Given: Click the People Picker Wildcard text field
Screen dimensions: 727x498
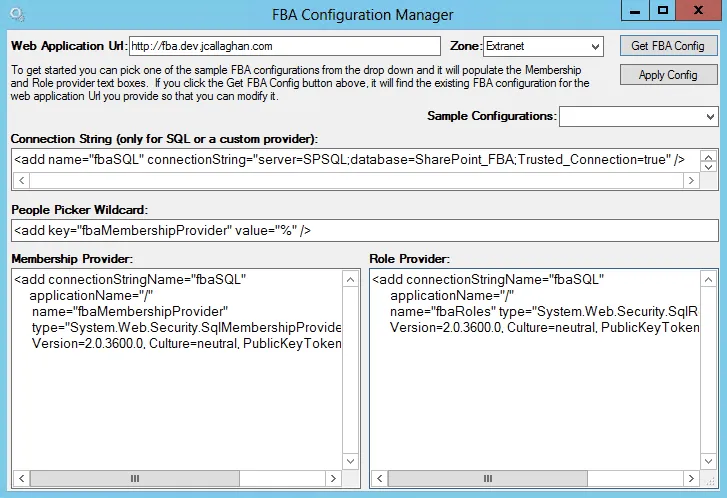Looking at the screenshot, I should point(364,230).
